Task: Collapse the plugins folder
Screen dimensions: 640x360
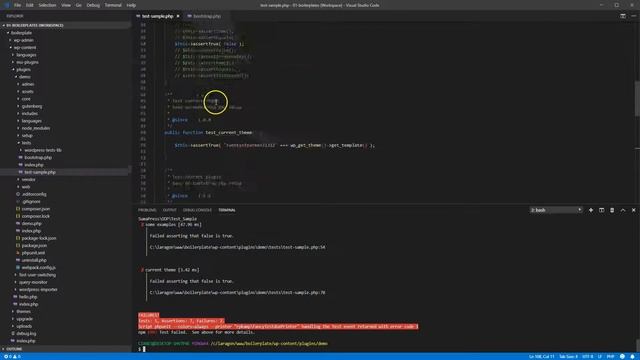Action: [23, 69]
